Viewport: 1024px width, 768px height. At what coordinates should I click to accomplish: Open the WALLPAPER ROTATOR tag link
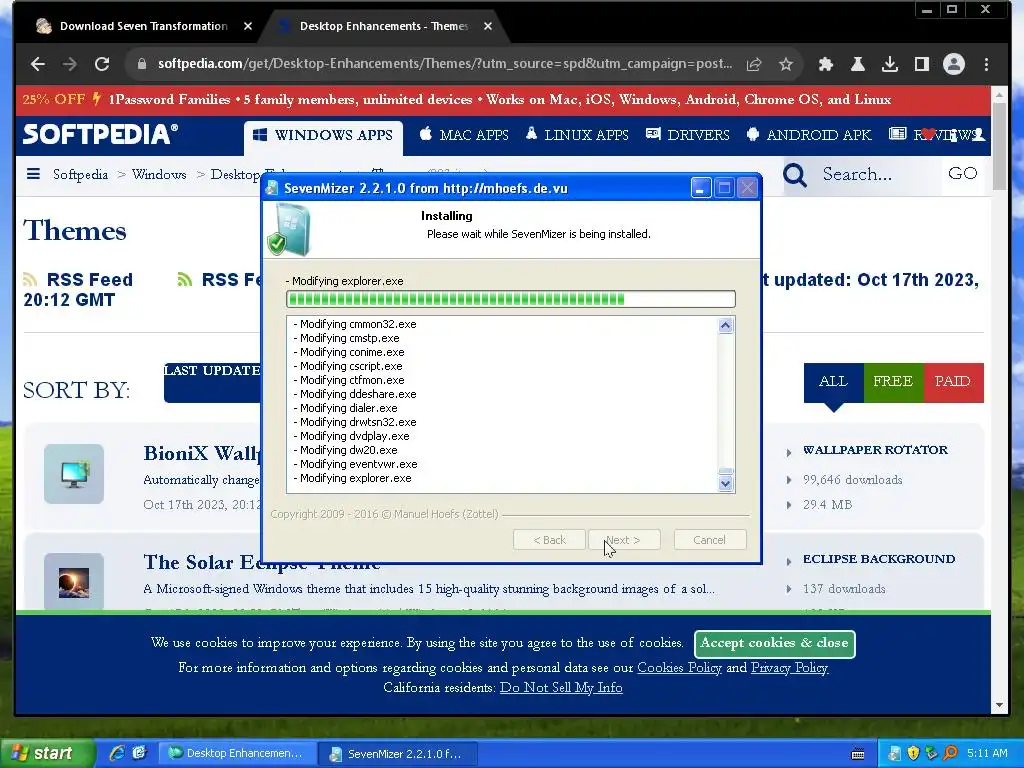coord(875,450)
